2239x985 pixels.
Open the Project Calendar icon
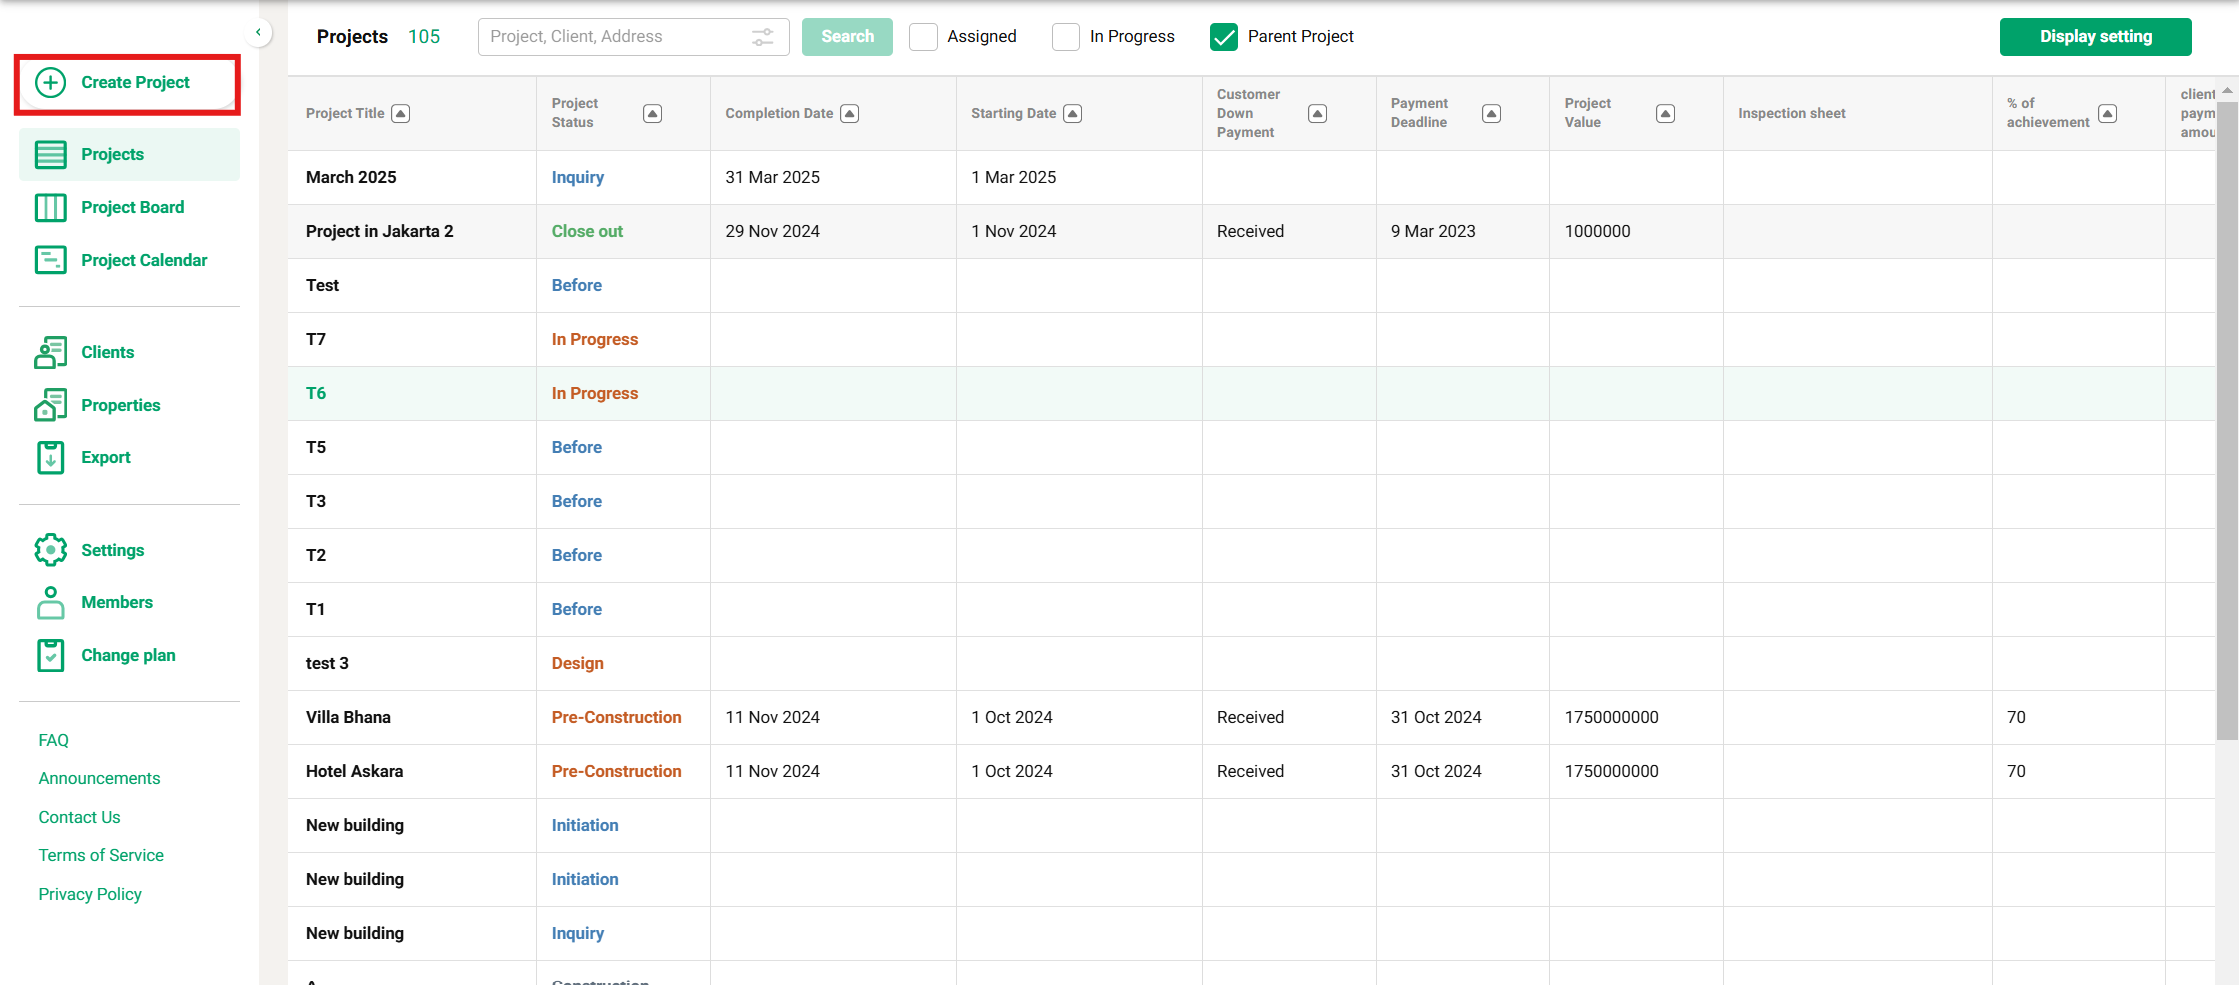click(51, 260)
